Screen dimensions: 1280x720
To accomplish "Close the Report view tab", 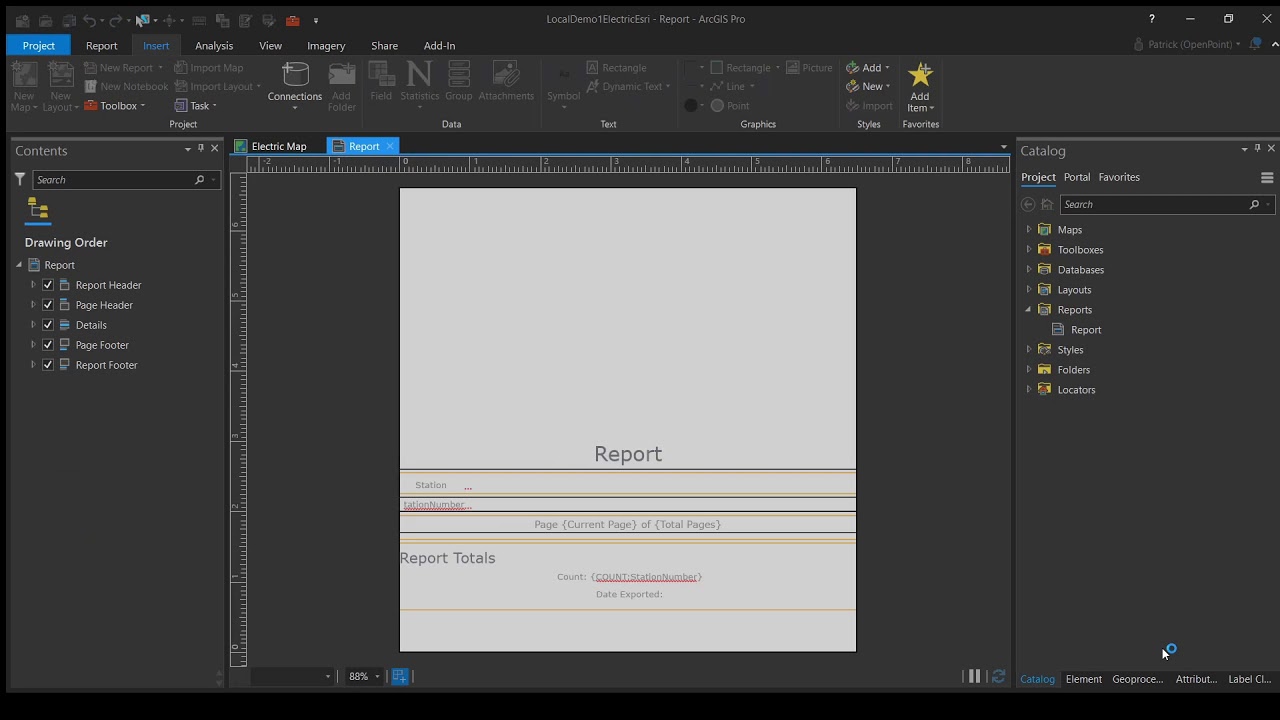I will [390, 146].
